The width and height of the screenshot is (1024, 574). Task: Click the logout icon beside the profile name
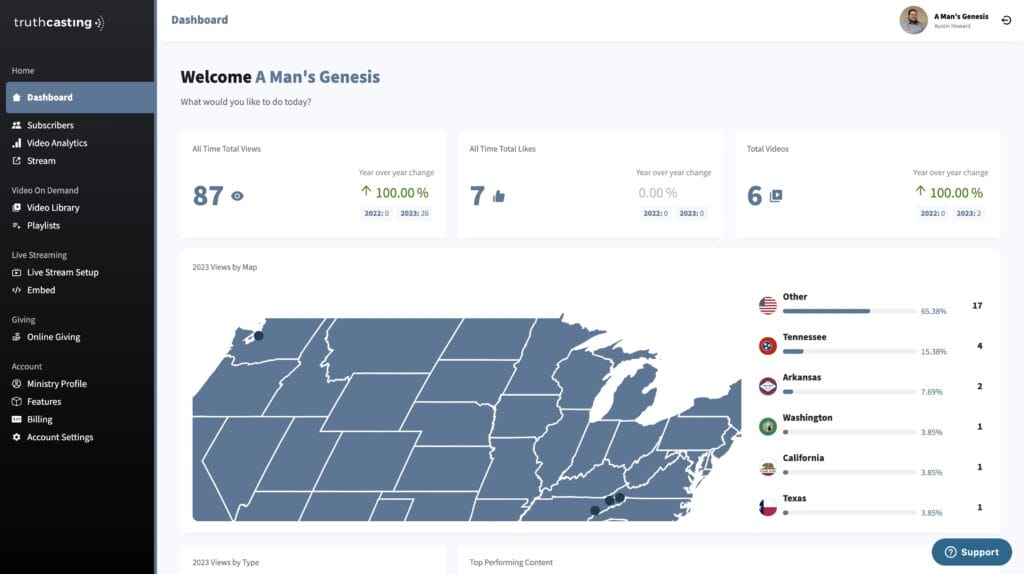(1006, 20)
